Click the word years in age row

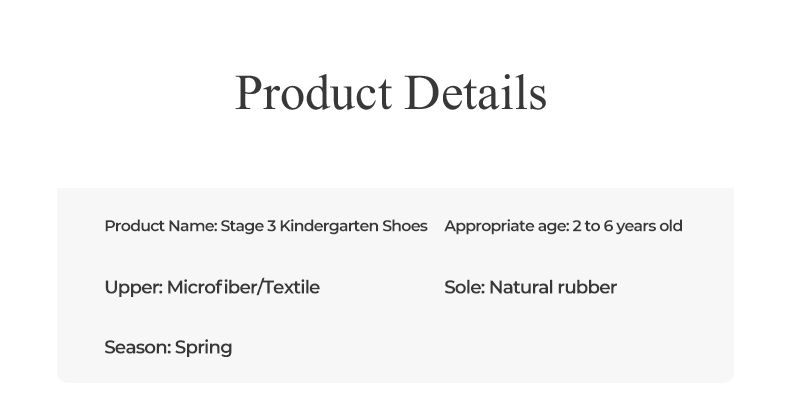(x=636, y=226)
